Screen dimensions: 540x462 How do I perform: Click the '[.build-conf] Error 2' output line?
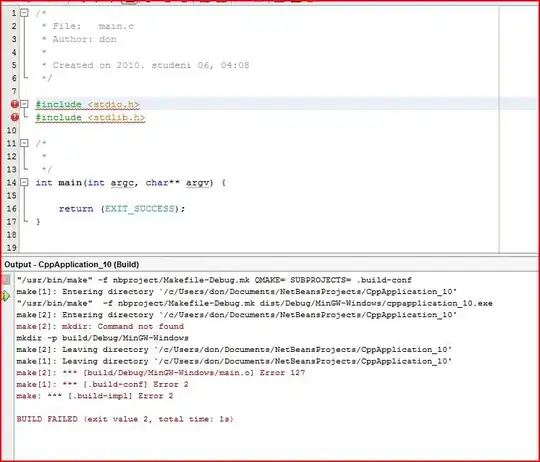tap(102, 385)
